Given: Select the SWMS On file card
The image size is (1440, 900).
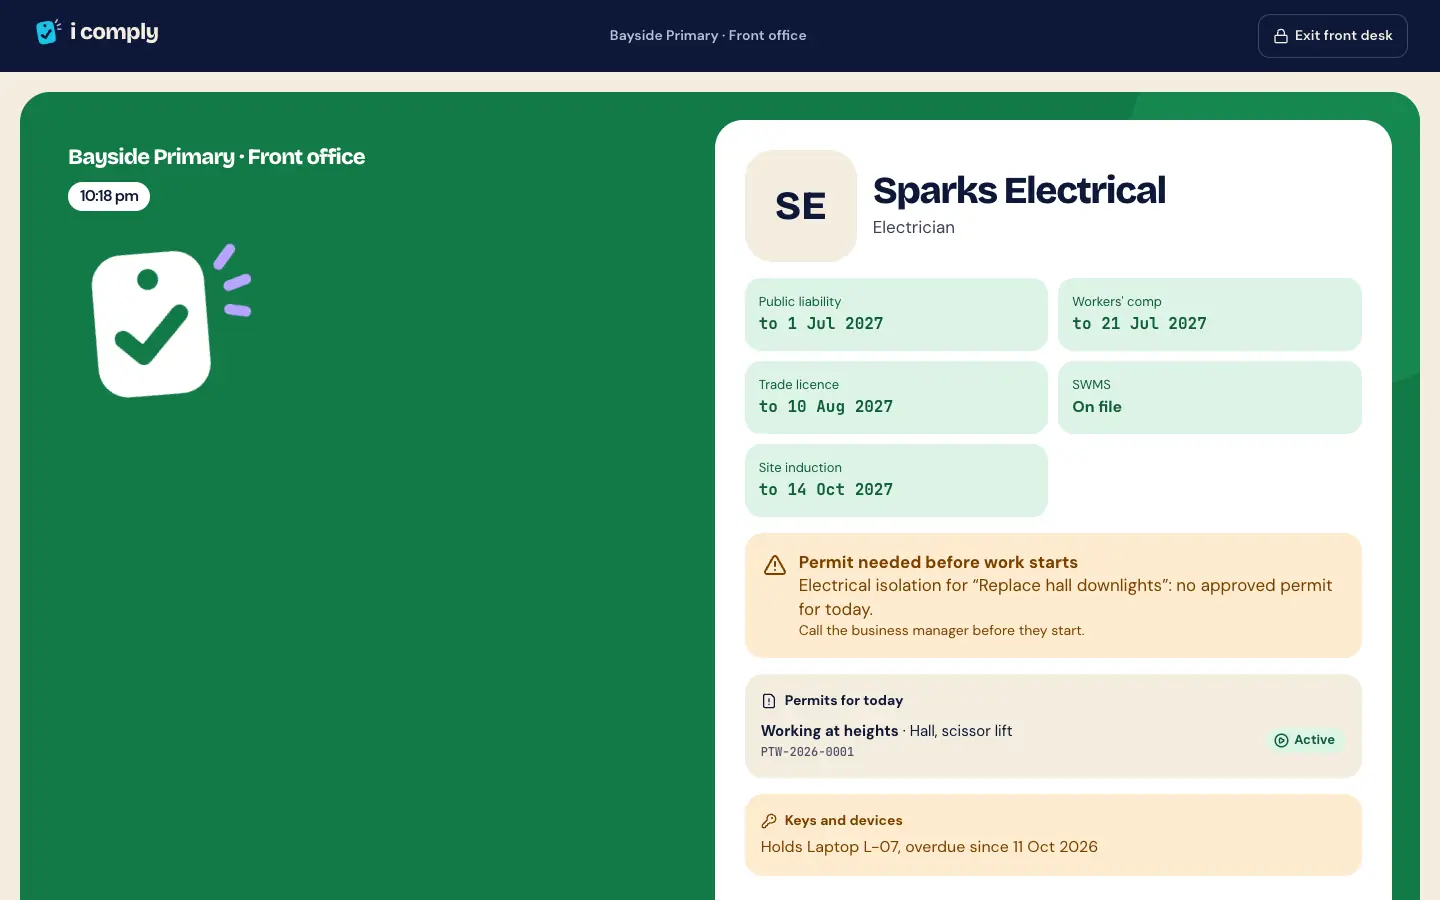Looking at the screenshot, I should (x=1210, y=397).
